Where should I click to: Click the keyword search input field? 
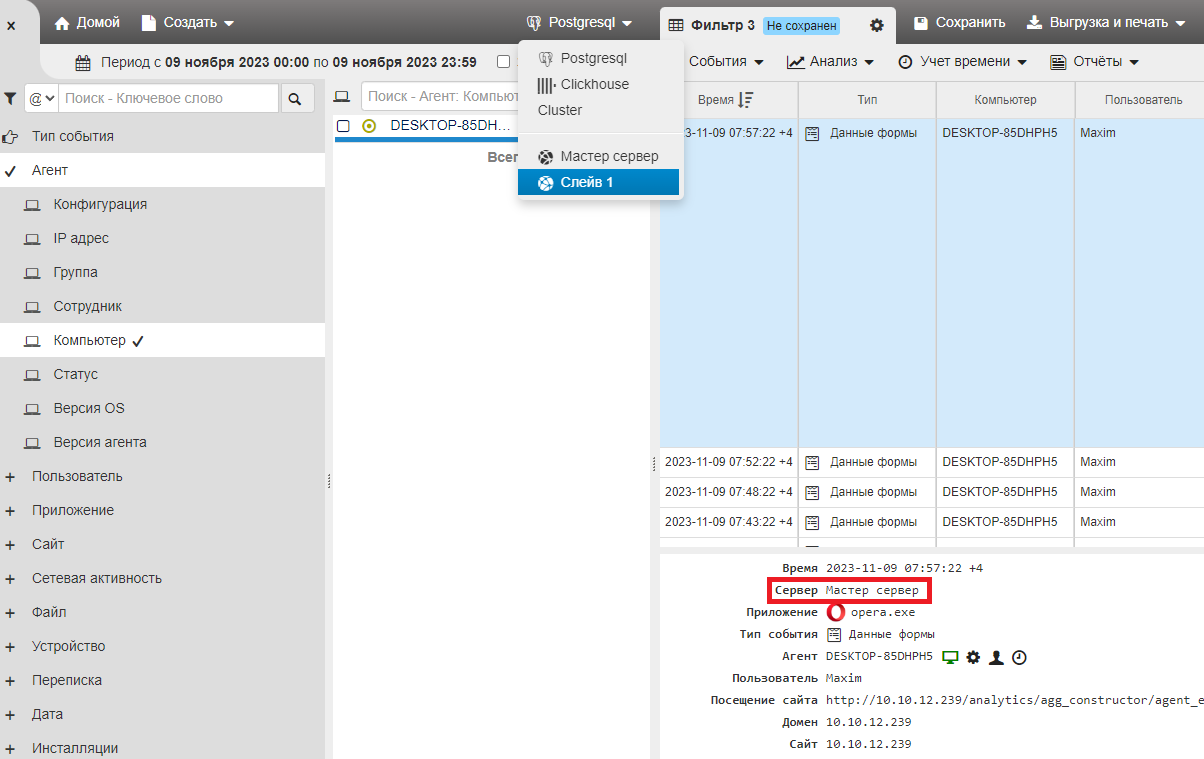[168, 98]
